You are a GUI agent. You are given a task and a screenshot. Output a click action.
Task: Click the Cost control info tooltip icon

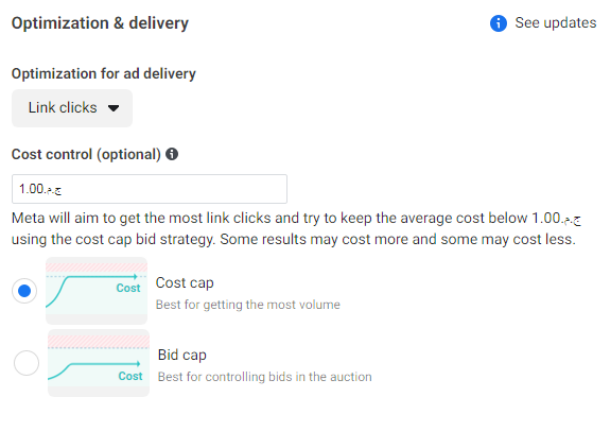172,154
